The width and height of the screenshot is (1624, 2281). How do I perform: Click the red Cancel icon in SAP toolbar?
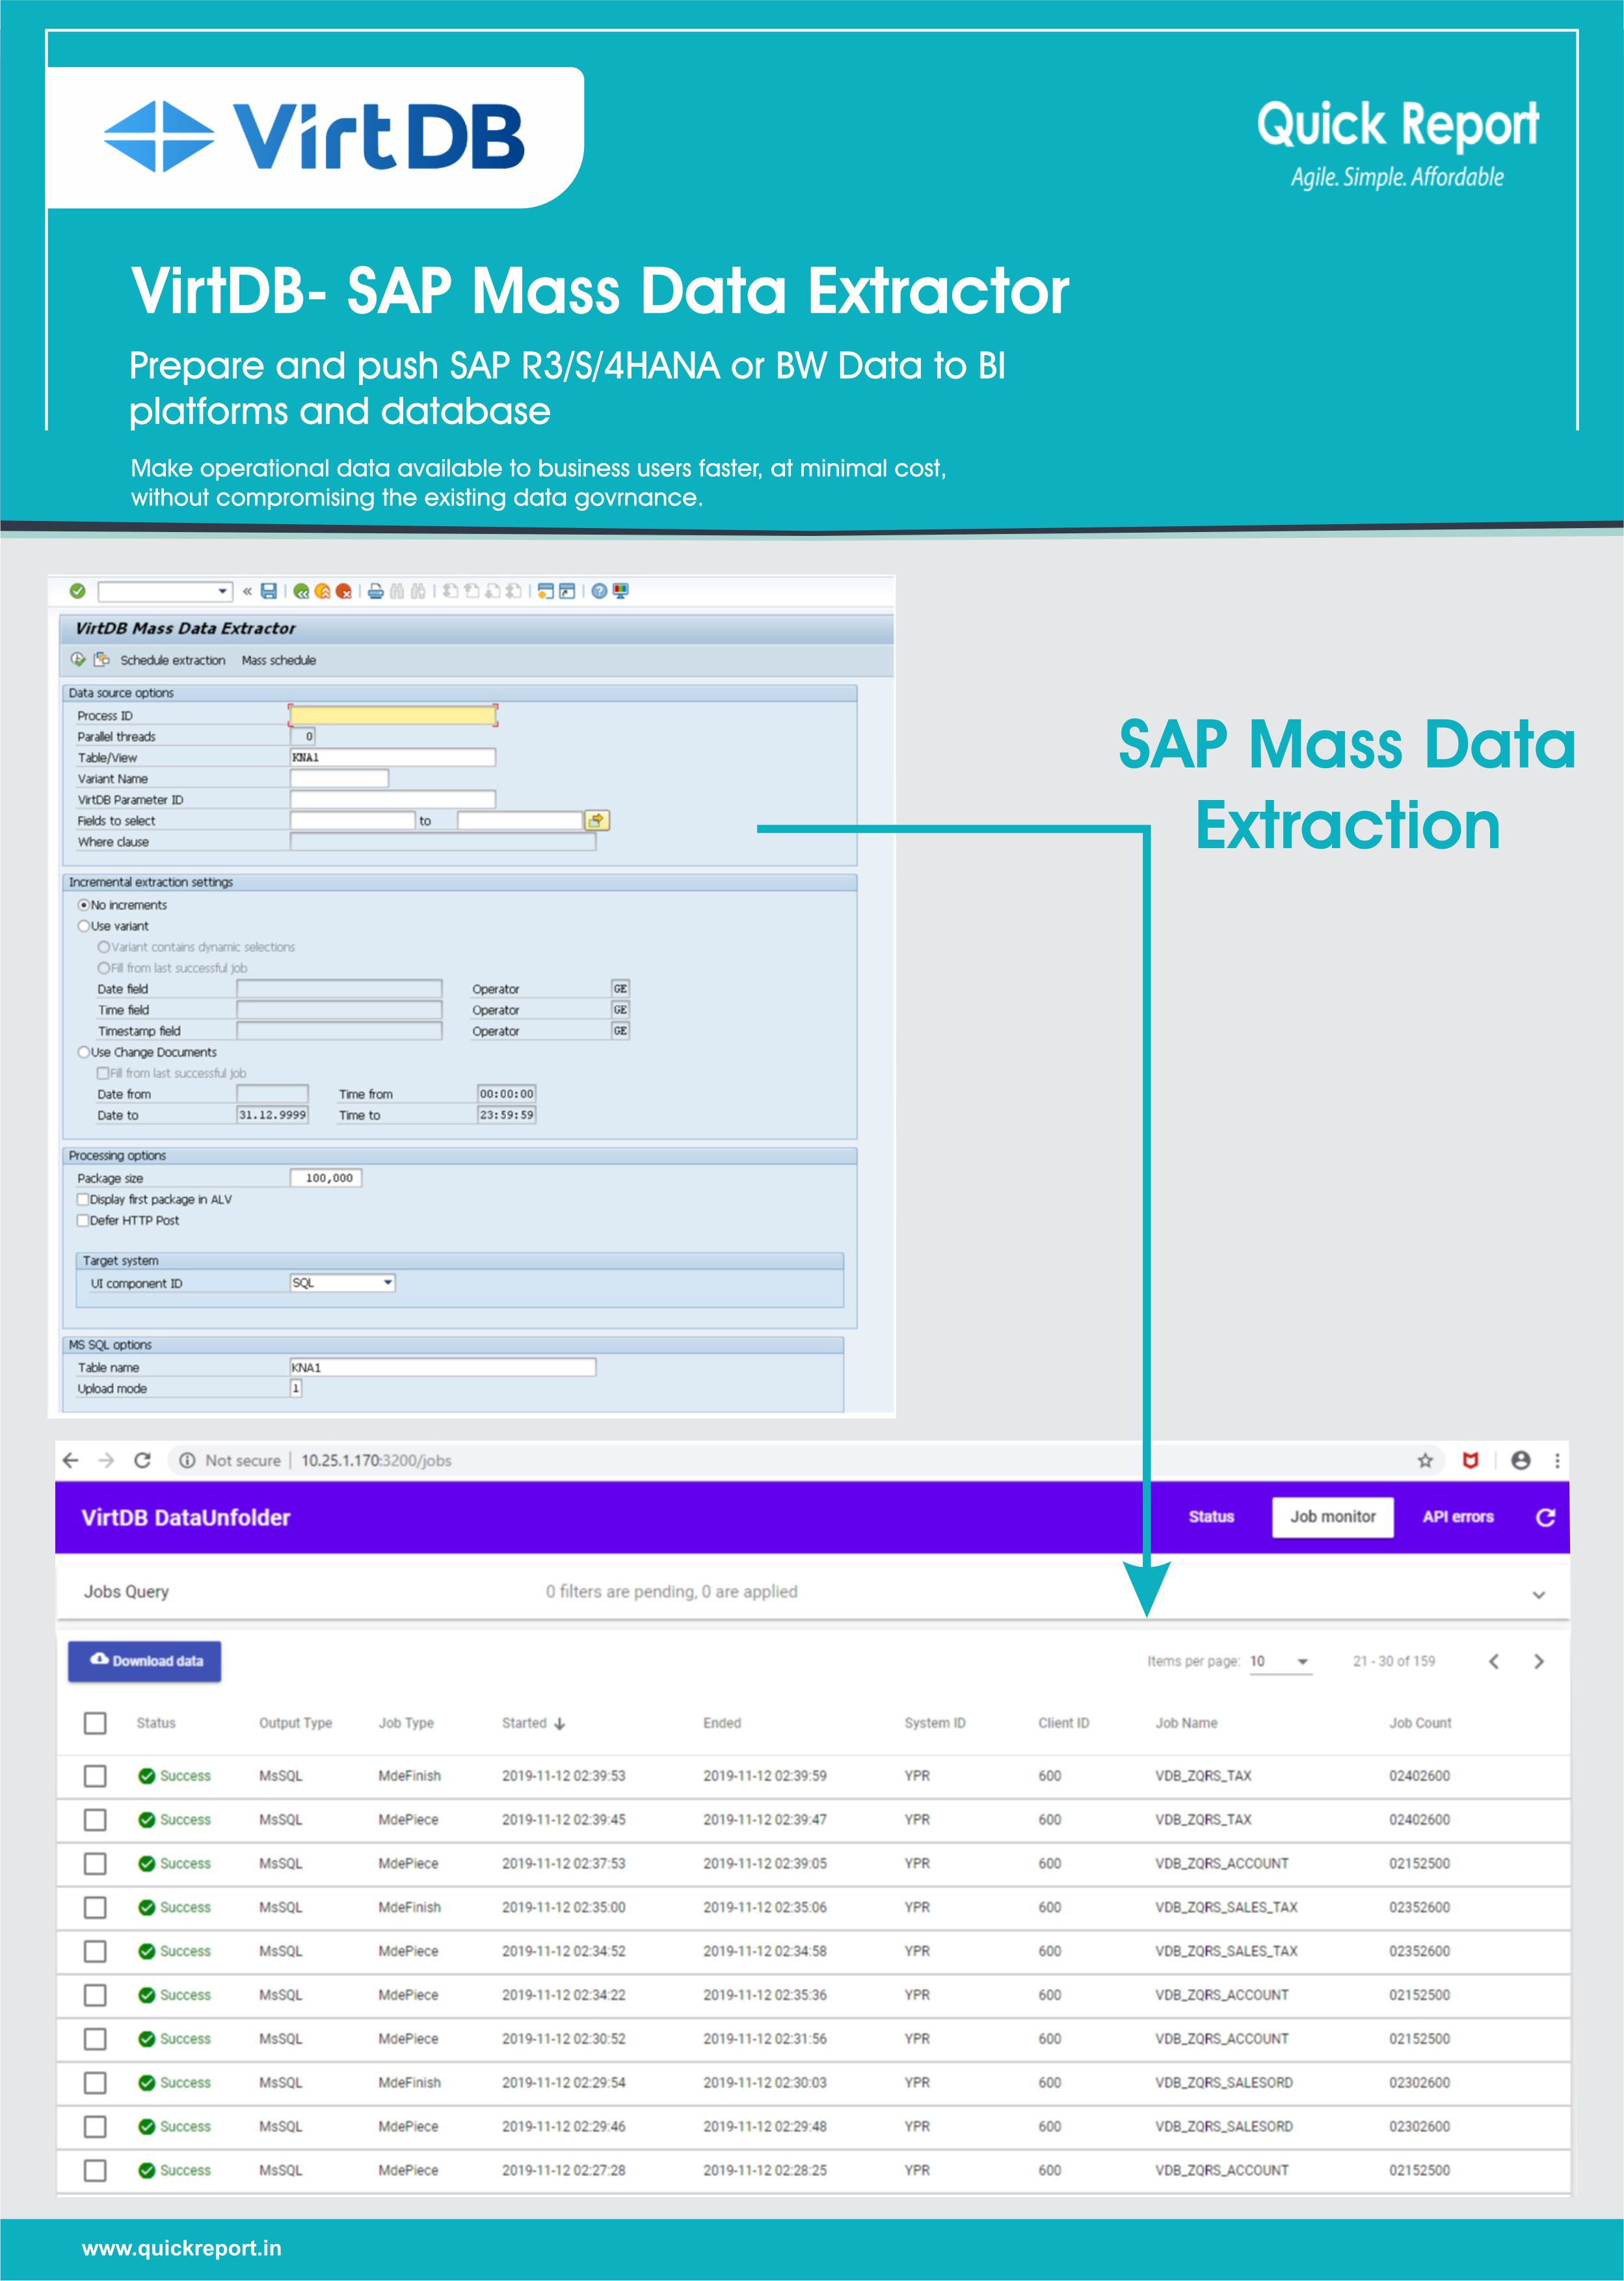pos(343,591)
